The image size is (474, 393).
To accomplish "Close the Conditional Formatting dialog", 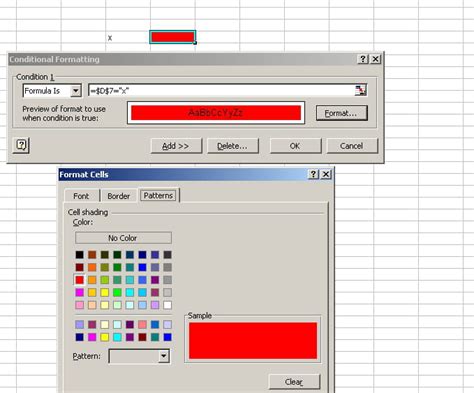I will pos(375,59).
